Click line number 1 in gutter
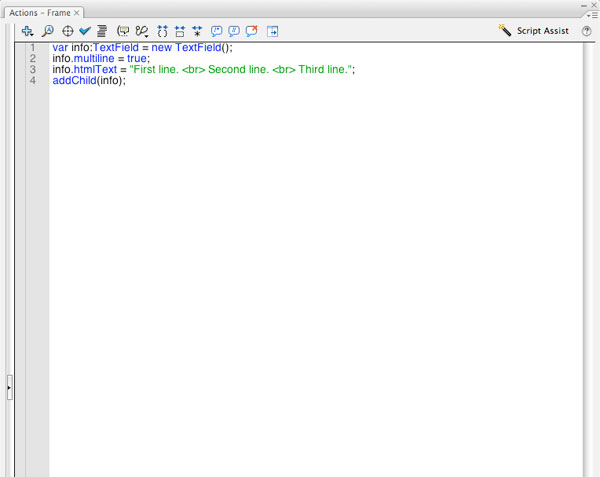Screen dimensions: 600x477 [33, 47]
